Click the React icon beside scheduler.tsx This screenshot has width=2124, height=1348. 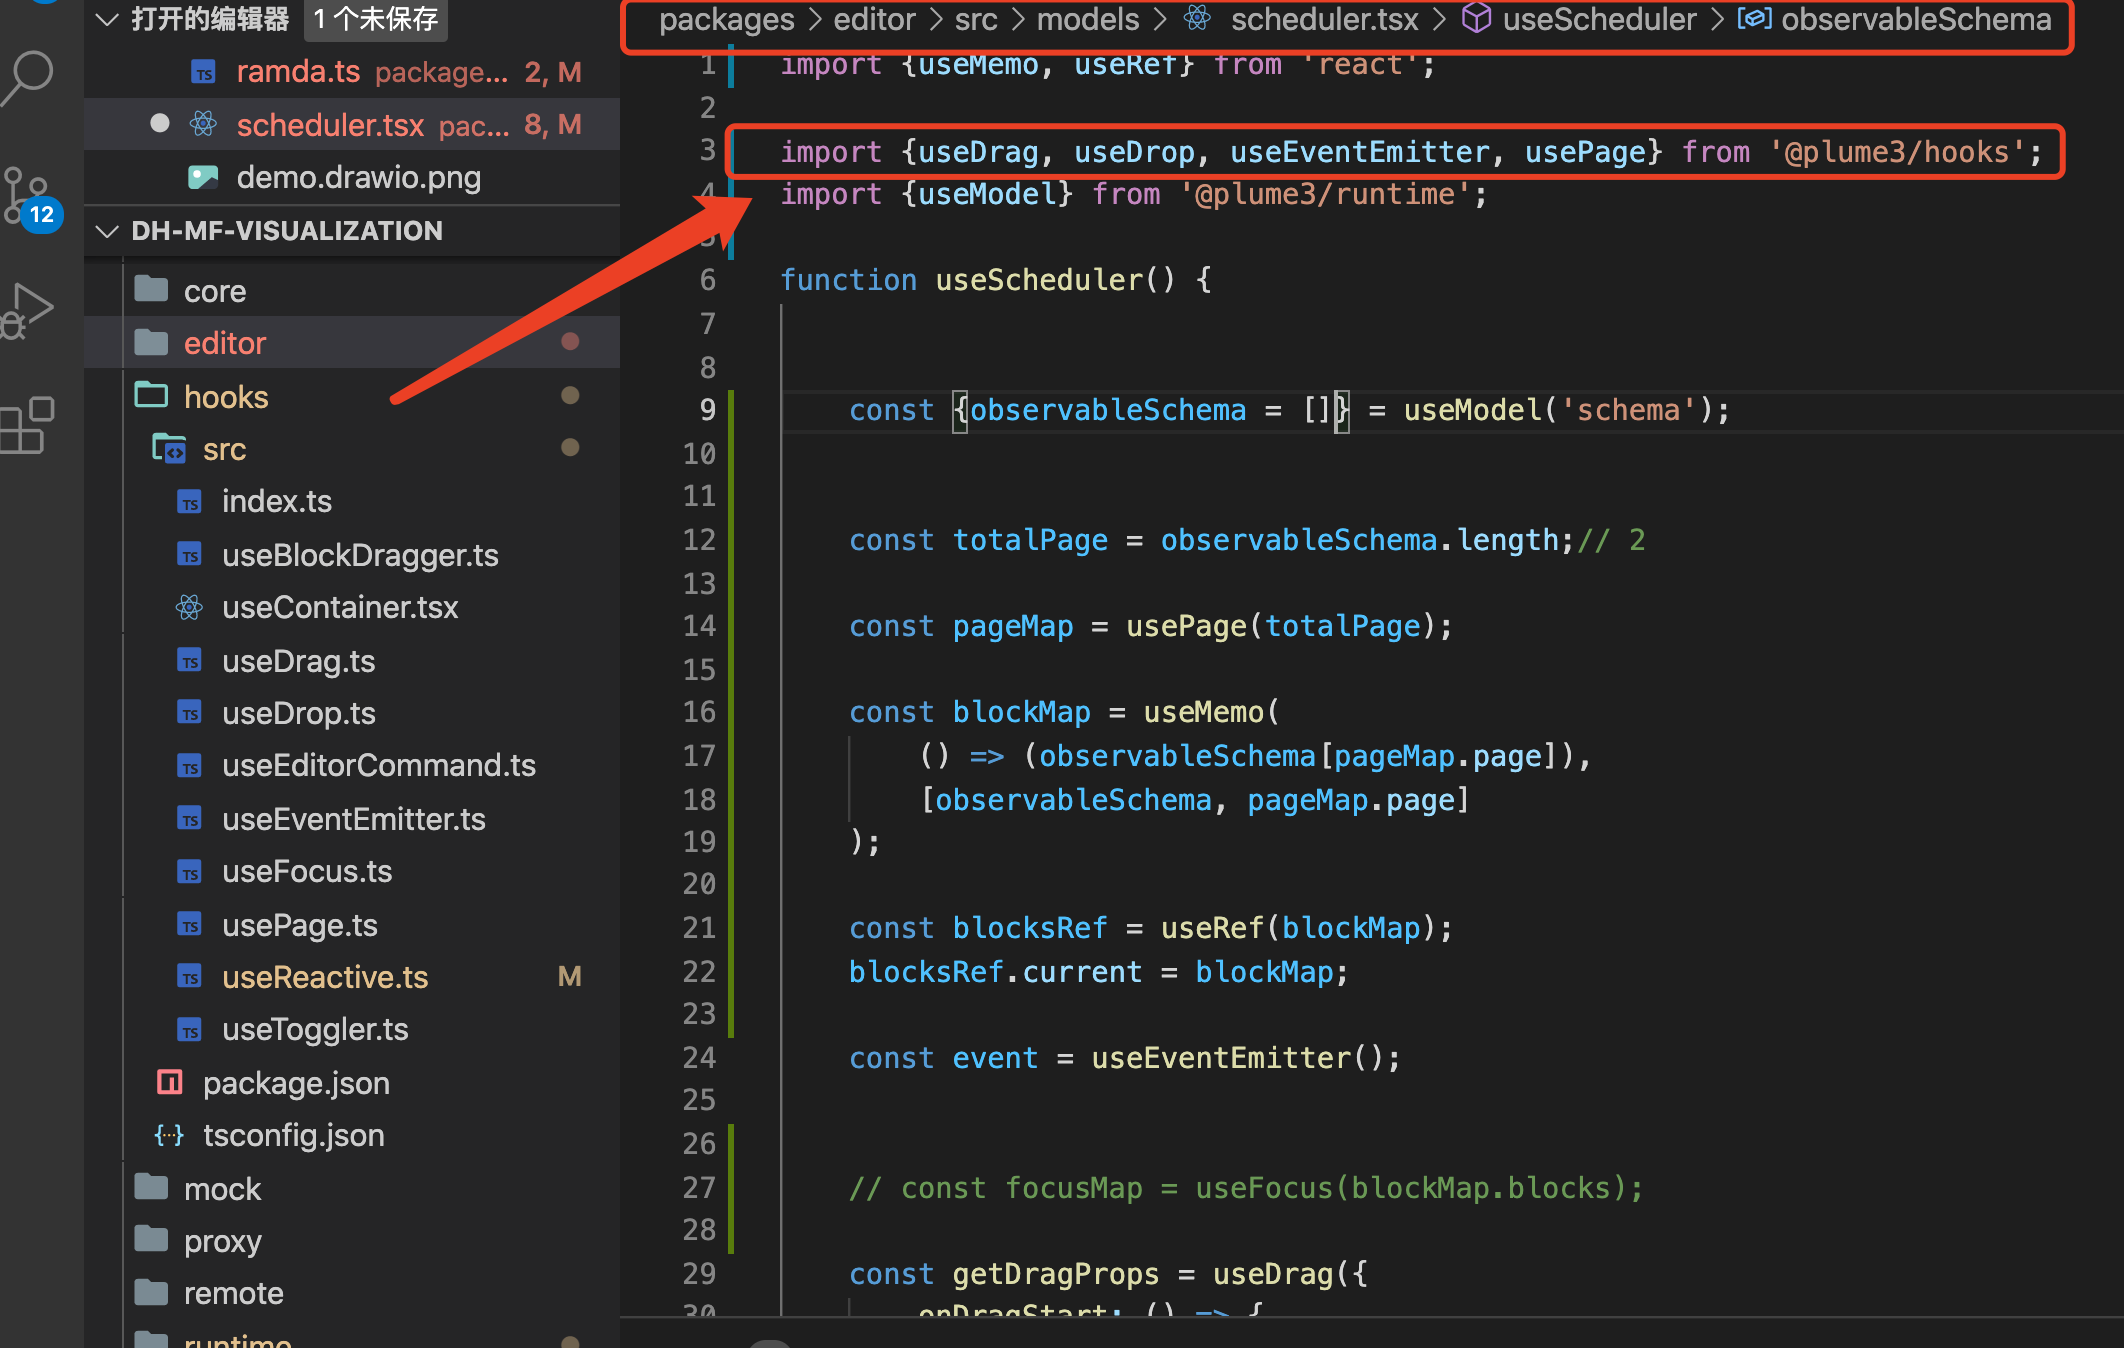(x=204, y=124)
